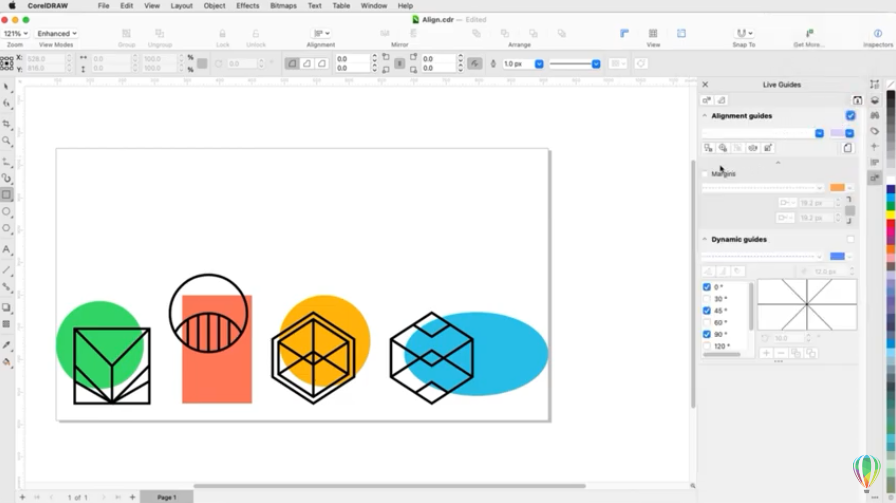Uncheck the 90° angle checkbox
The width and height of the screenshot is (896, 503).
pos(707,334)
